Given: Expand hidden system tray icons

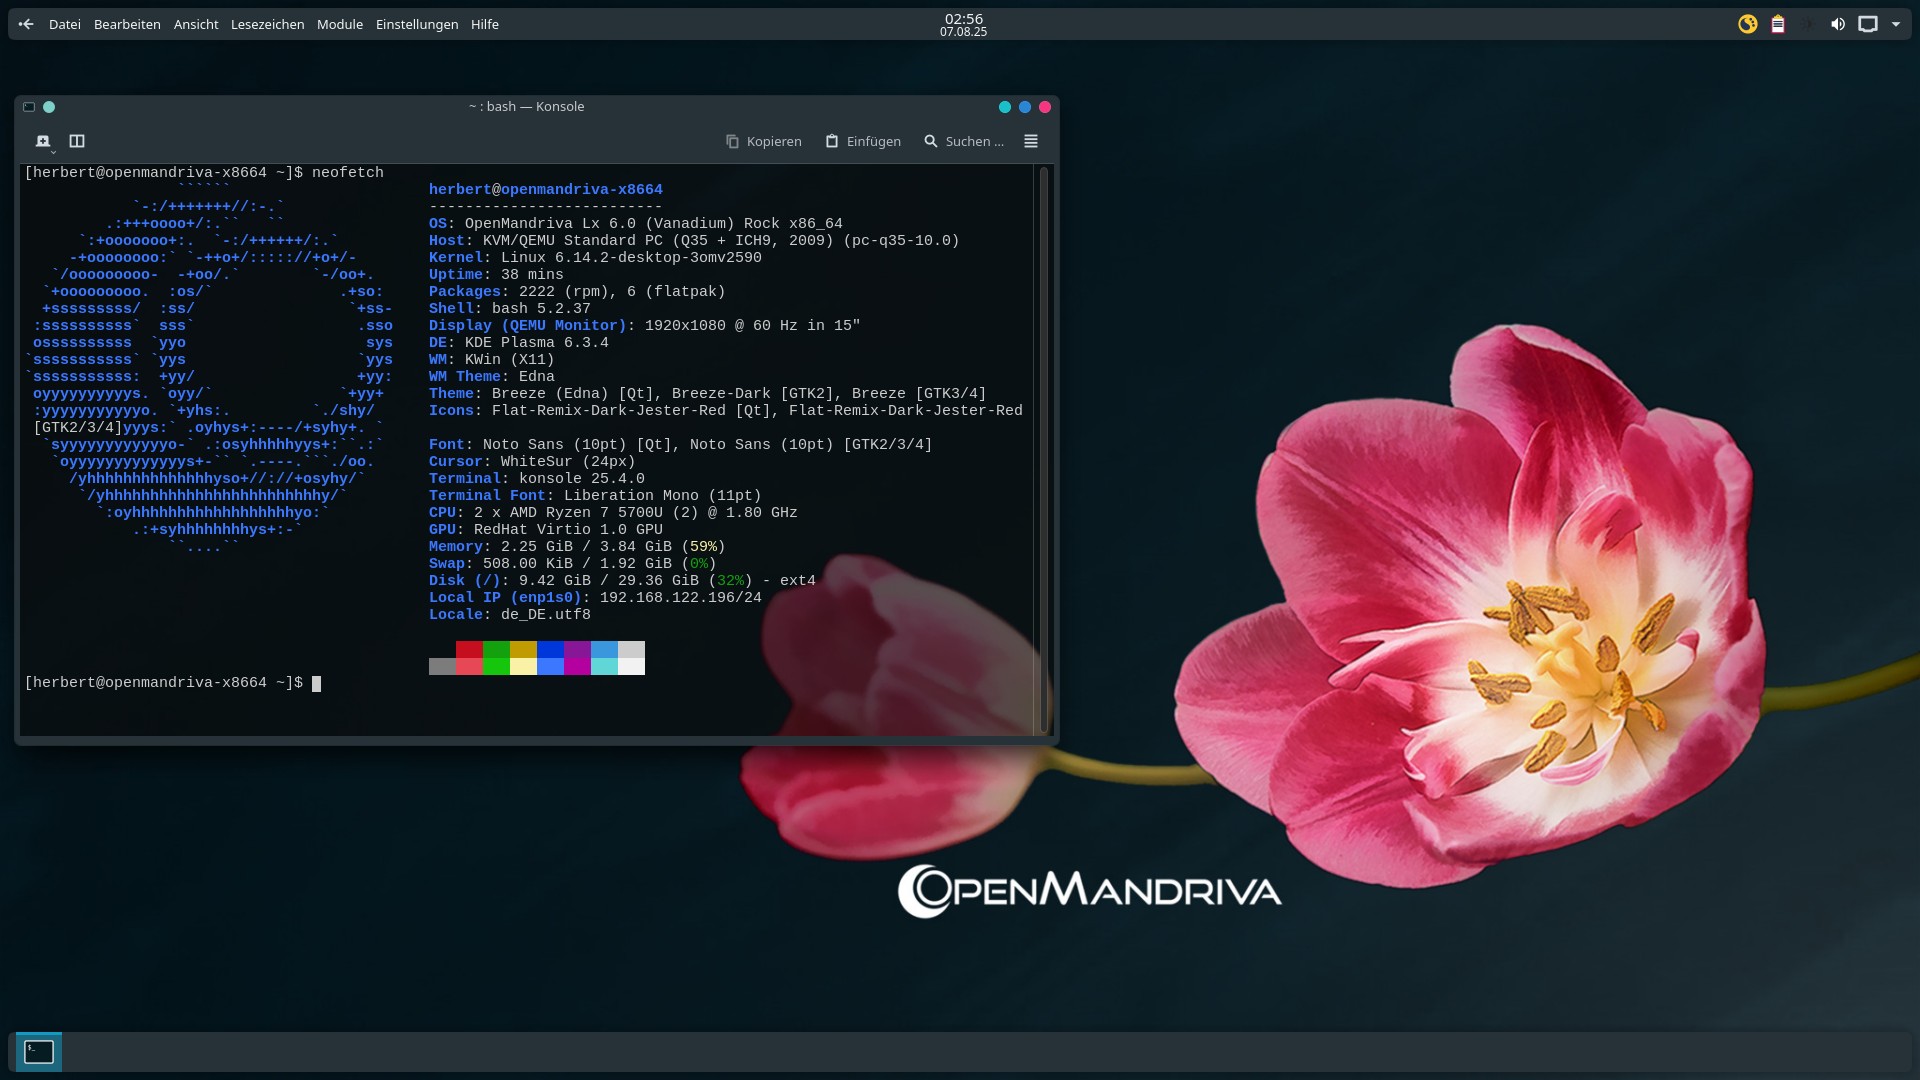Looking at the screenshot, I should (x=1896, y=24).
